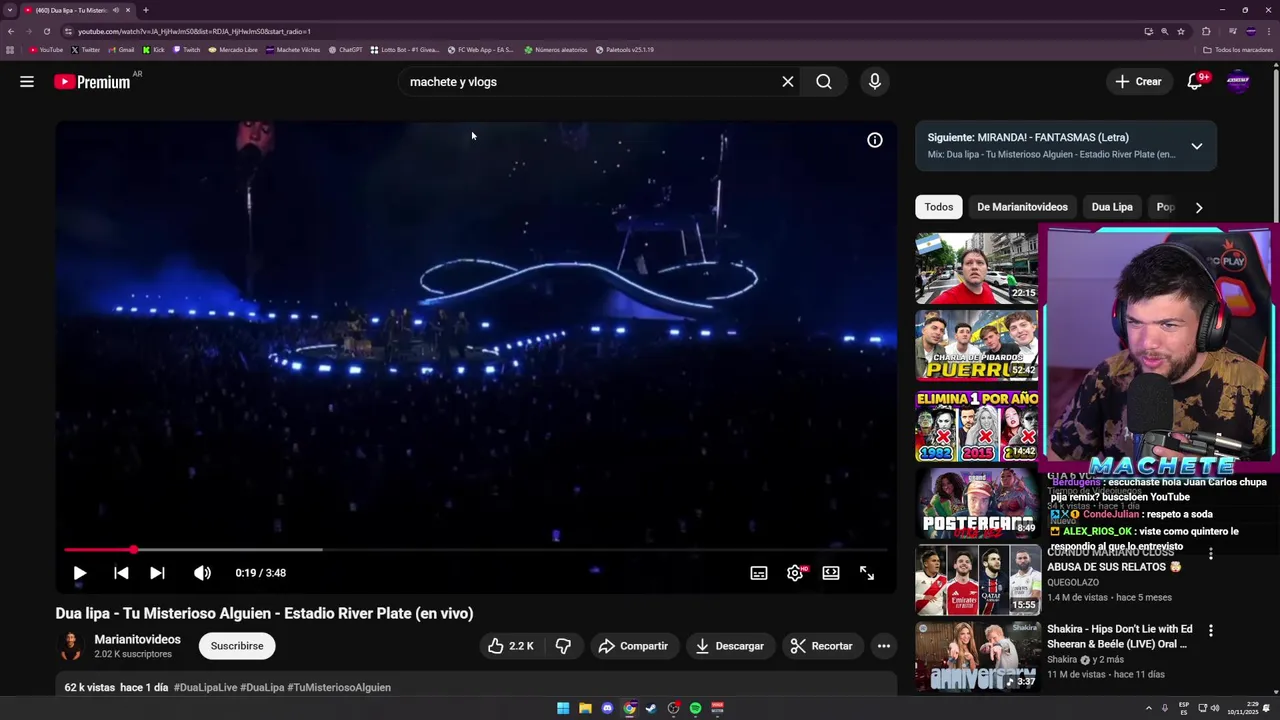Open the 22:15 recommended video thumbnail

click(977, 268)
